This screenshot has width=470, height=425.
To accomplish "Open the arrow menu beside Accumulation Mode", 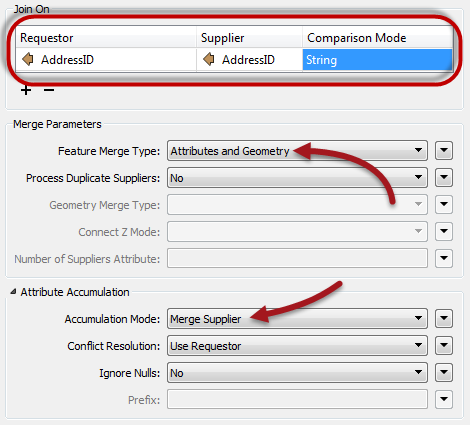I will [444, 319].
